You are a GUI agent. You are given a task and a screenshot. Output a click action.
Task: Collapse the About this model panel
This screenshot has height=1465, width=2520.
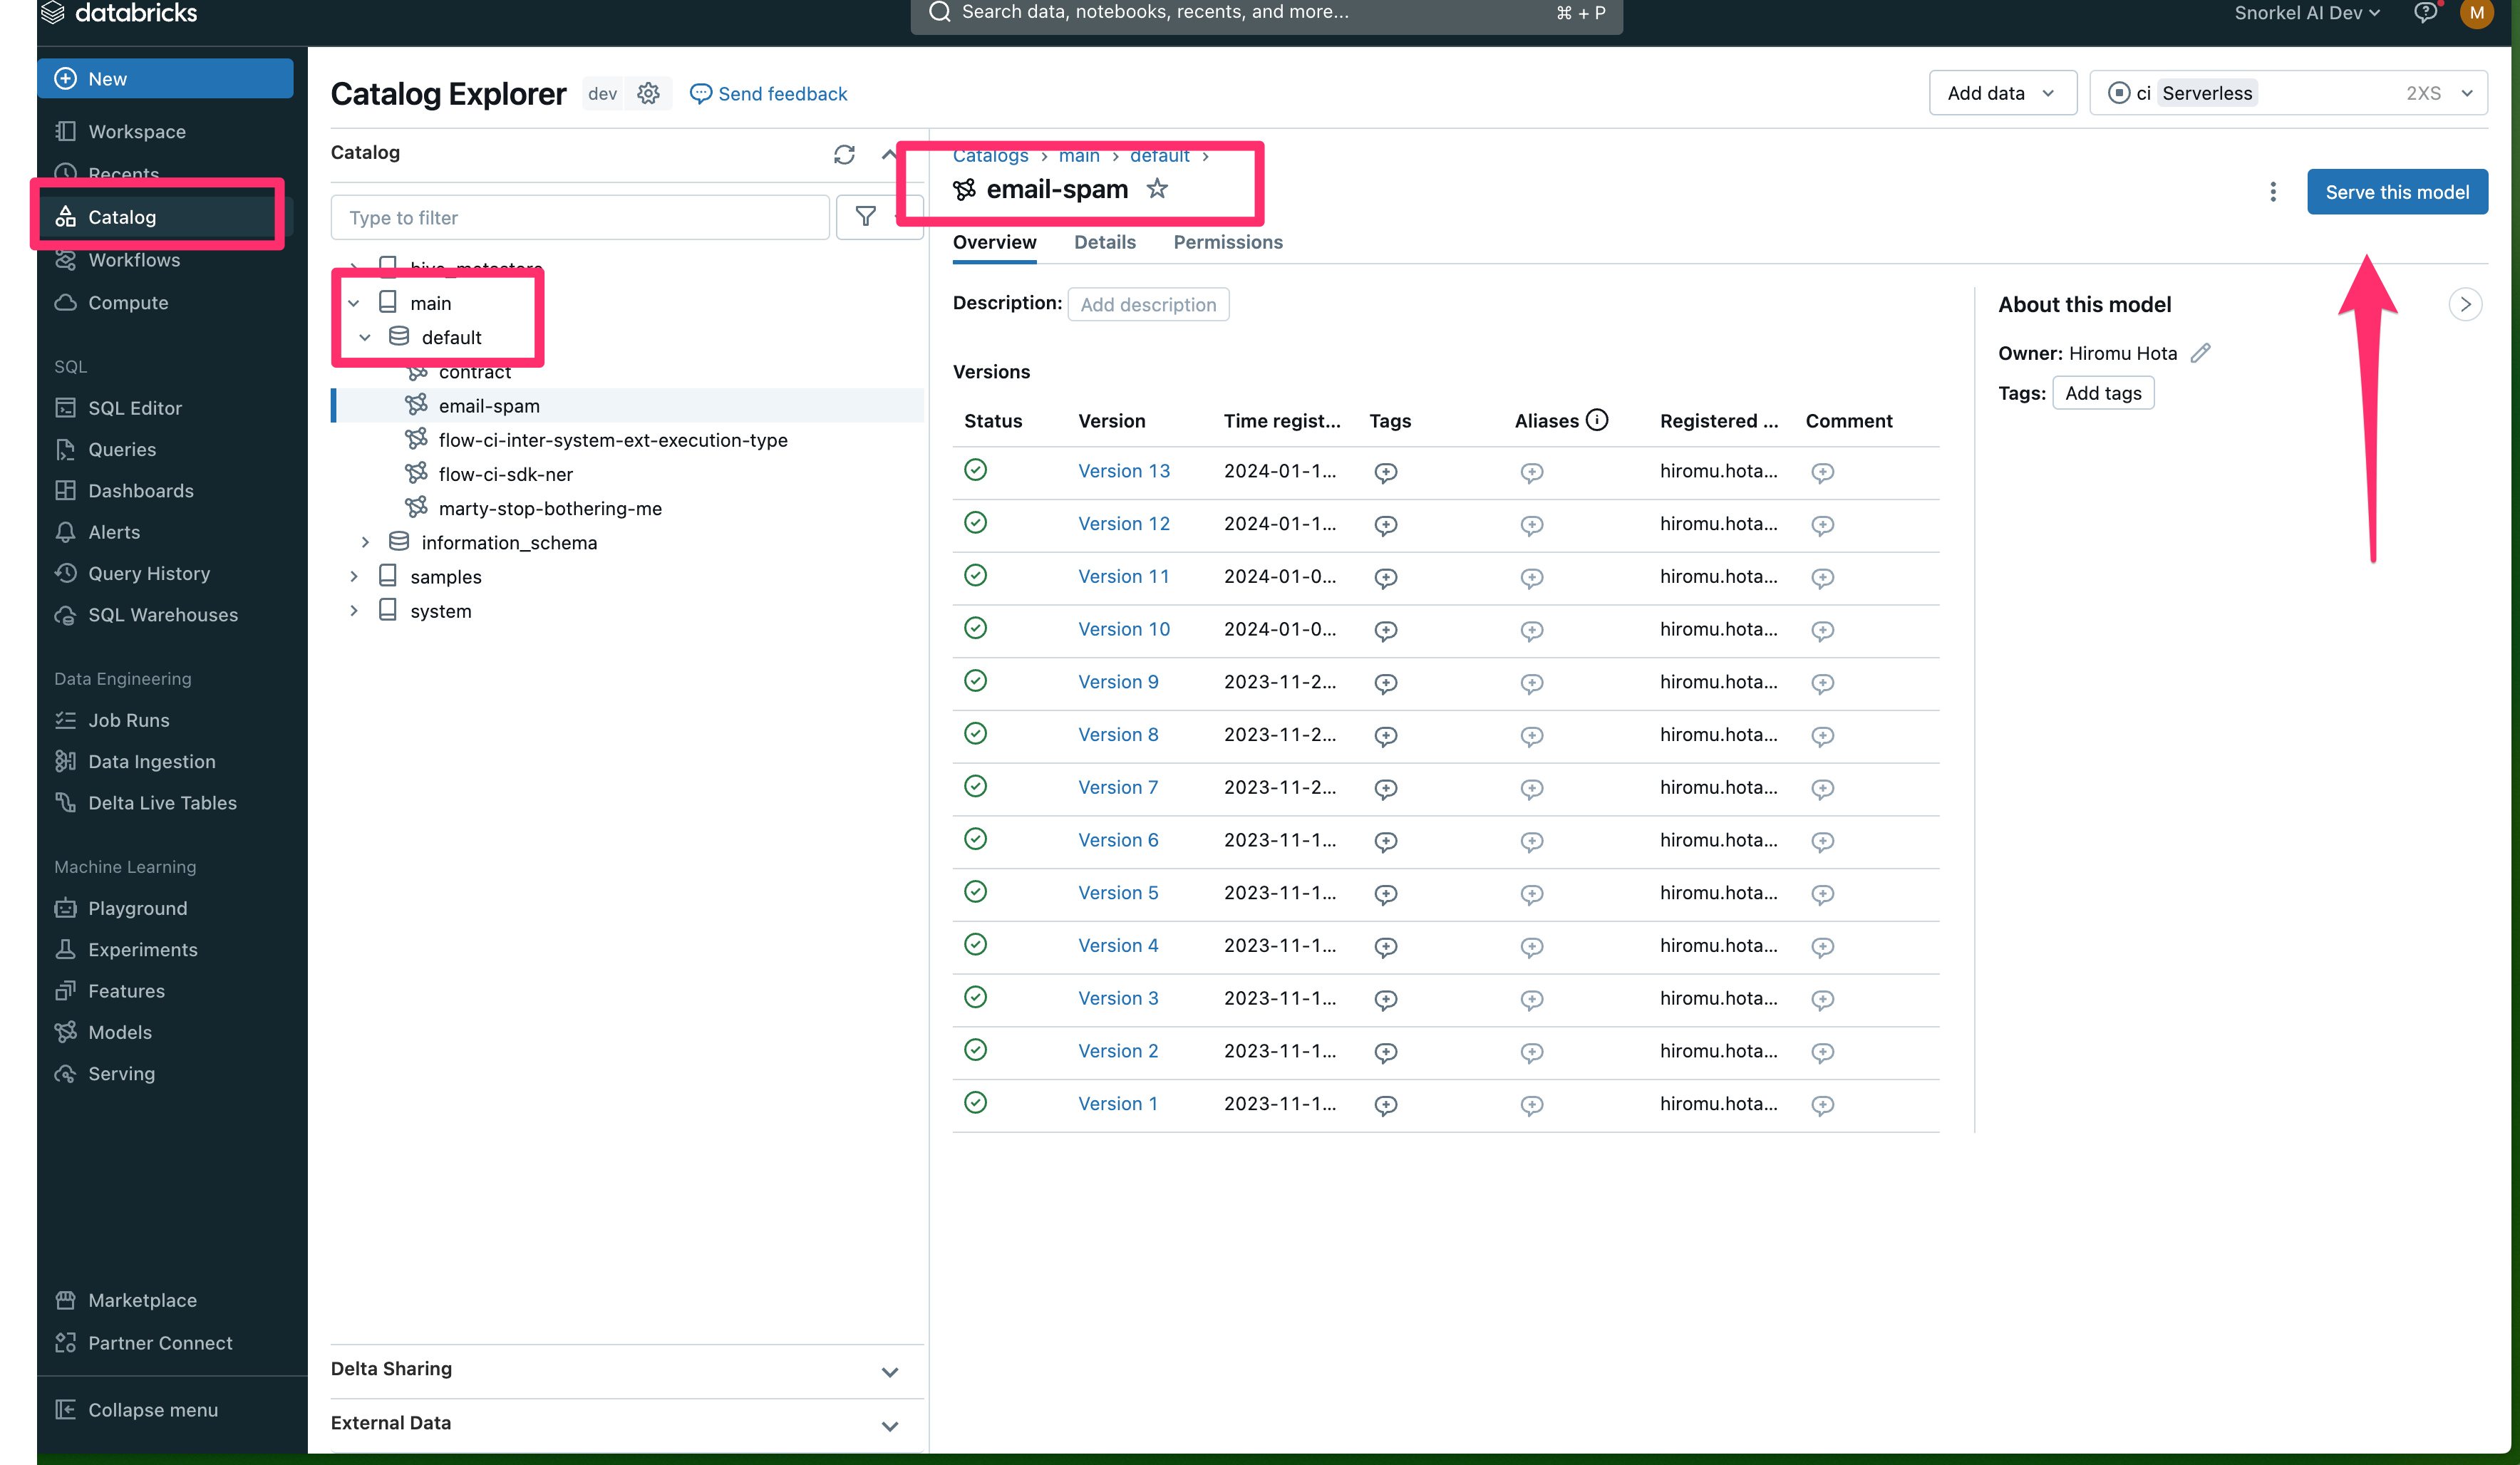click(2465, 304)
